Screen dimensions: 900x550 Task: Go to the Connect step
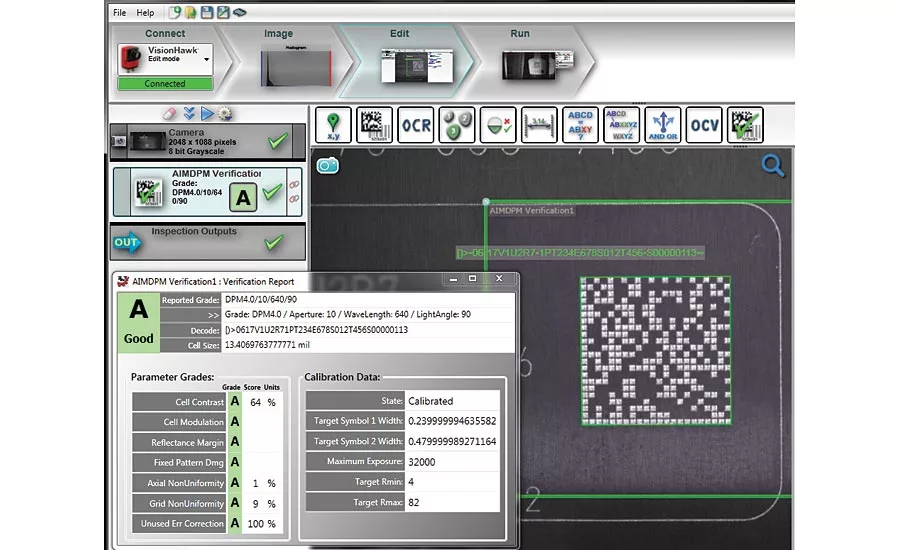coord(165,33)
